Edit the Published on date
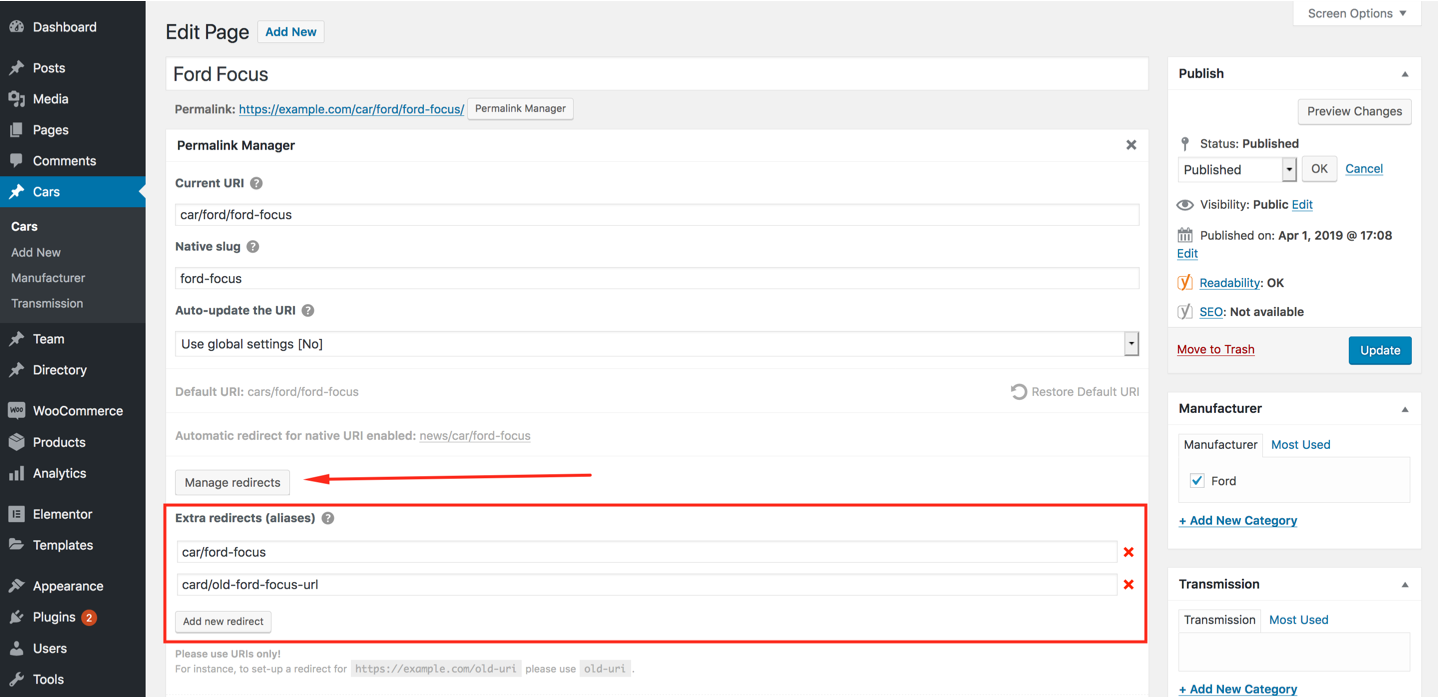The image size is (1439, 697). point(1187,254)
